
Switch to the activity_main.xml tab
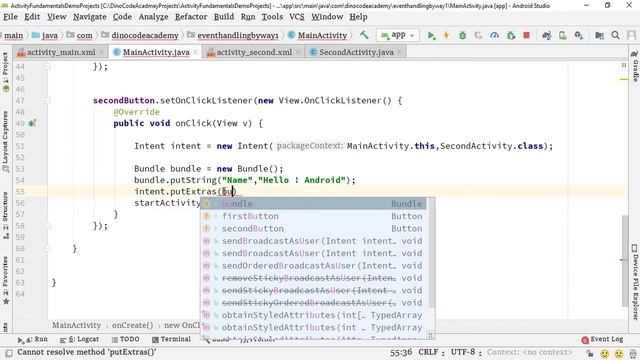(61, 52)
